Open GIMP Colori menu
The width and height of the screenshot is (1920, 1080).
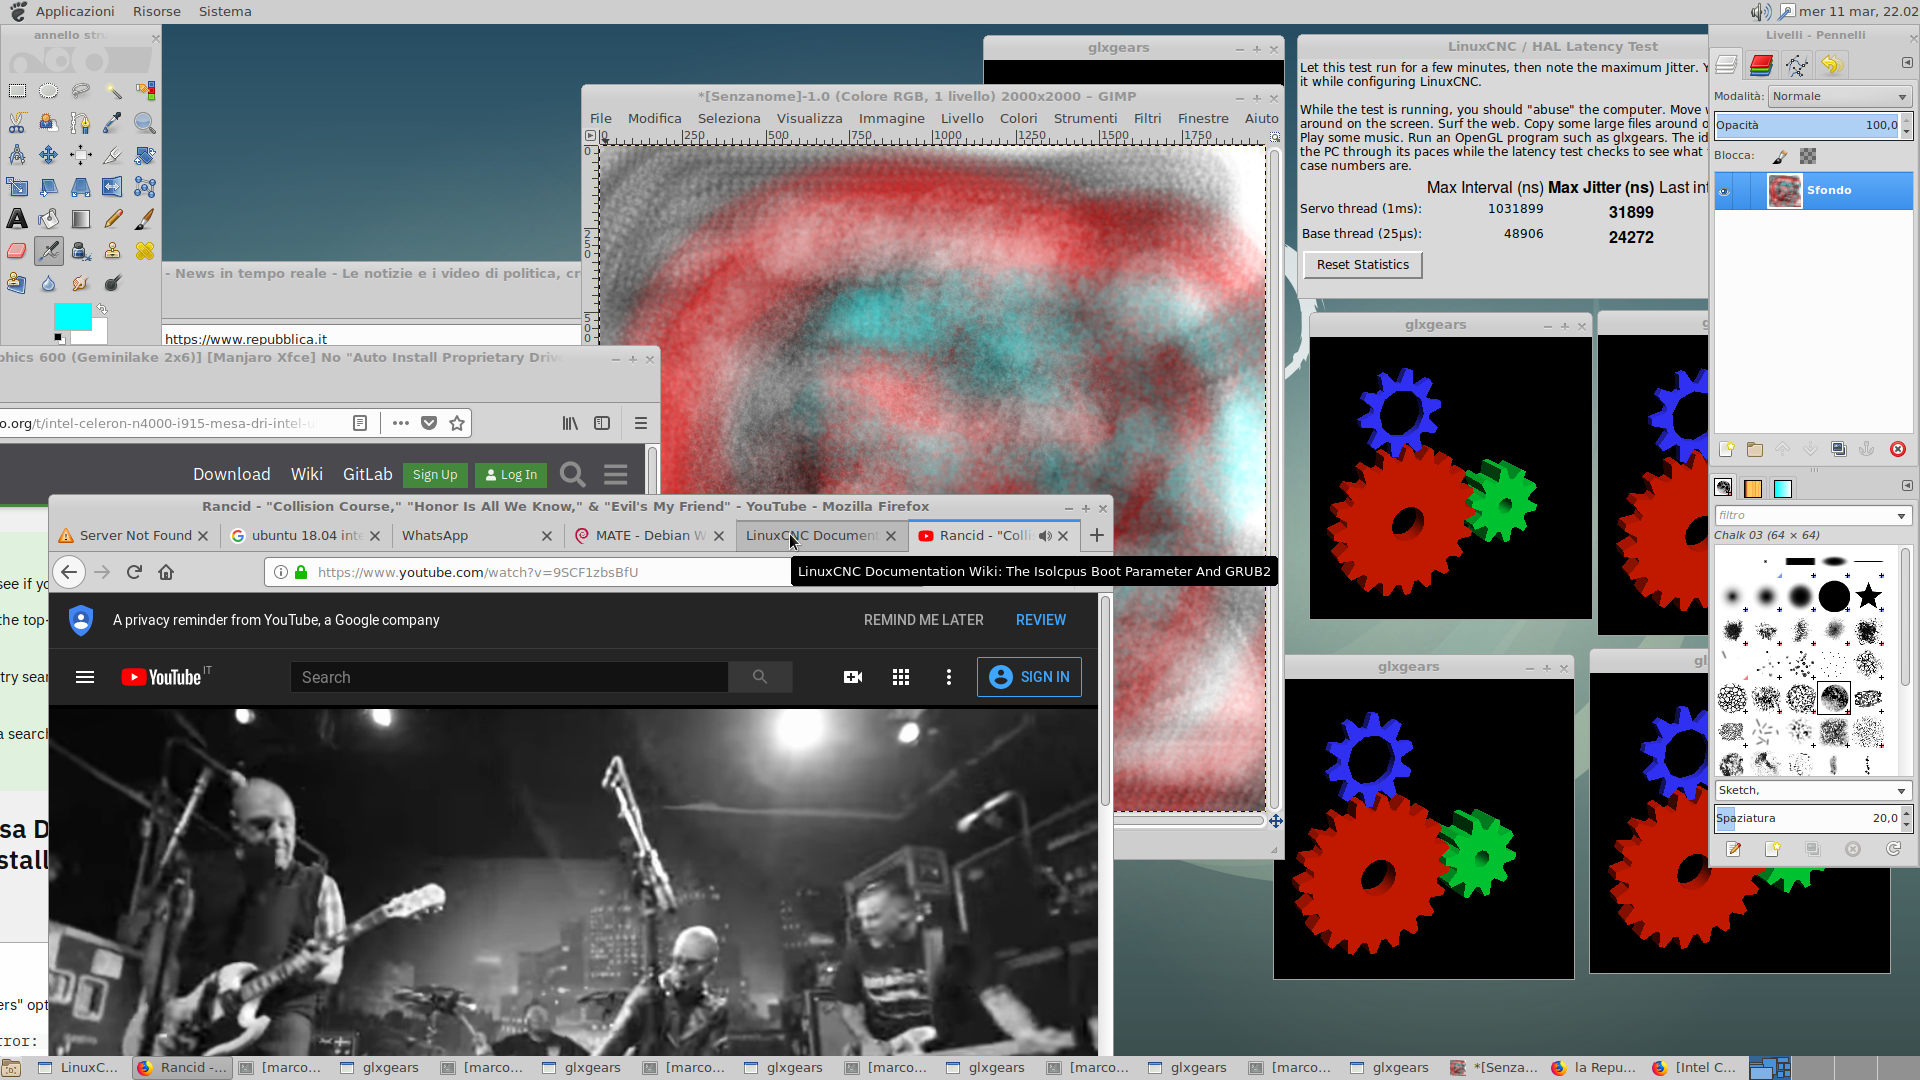(x=1018, y=118)
